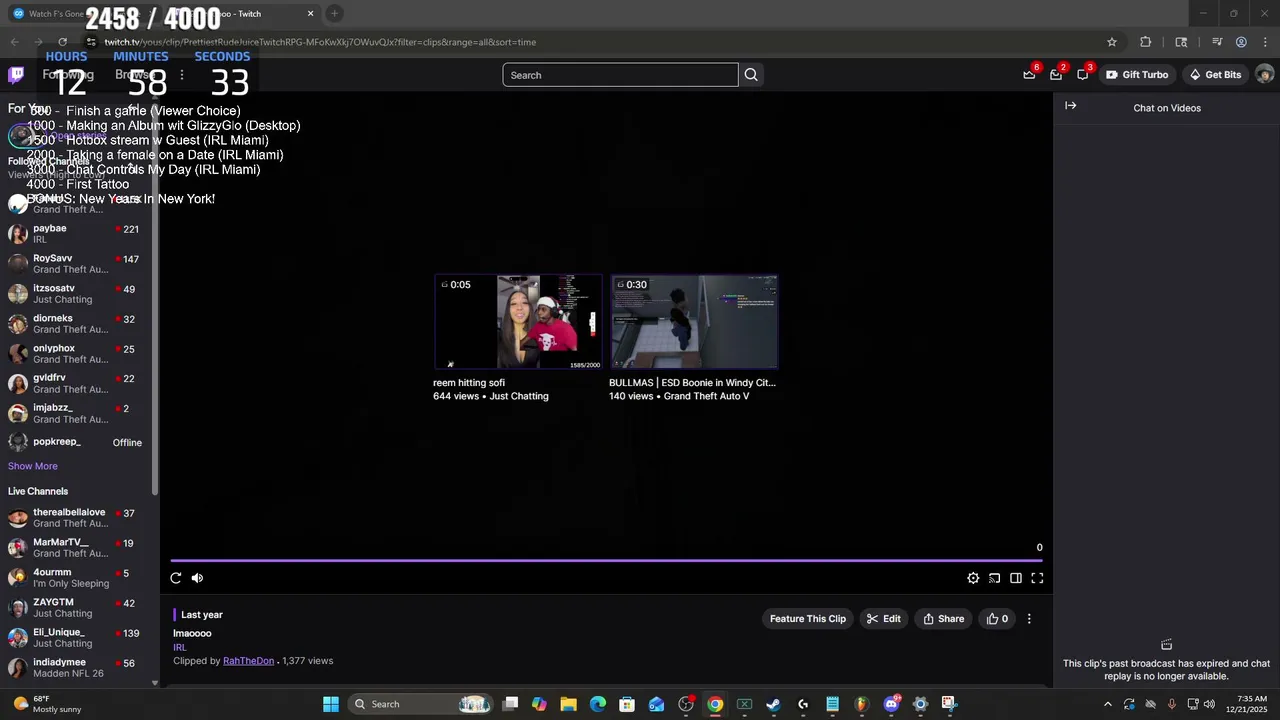Toggle theatre mode in the player
Image resolution: width=1280 pixels, height=720 pixels.
tap(1016, 578)
